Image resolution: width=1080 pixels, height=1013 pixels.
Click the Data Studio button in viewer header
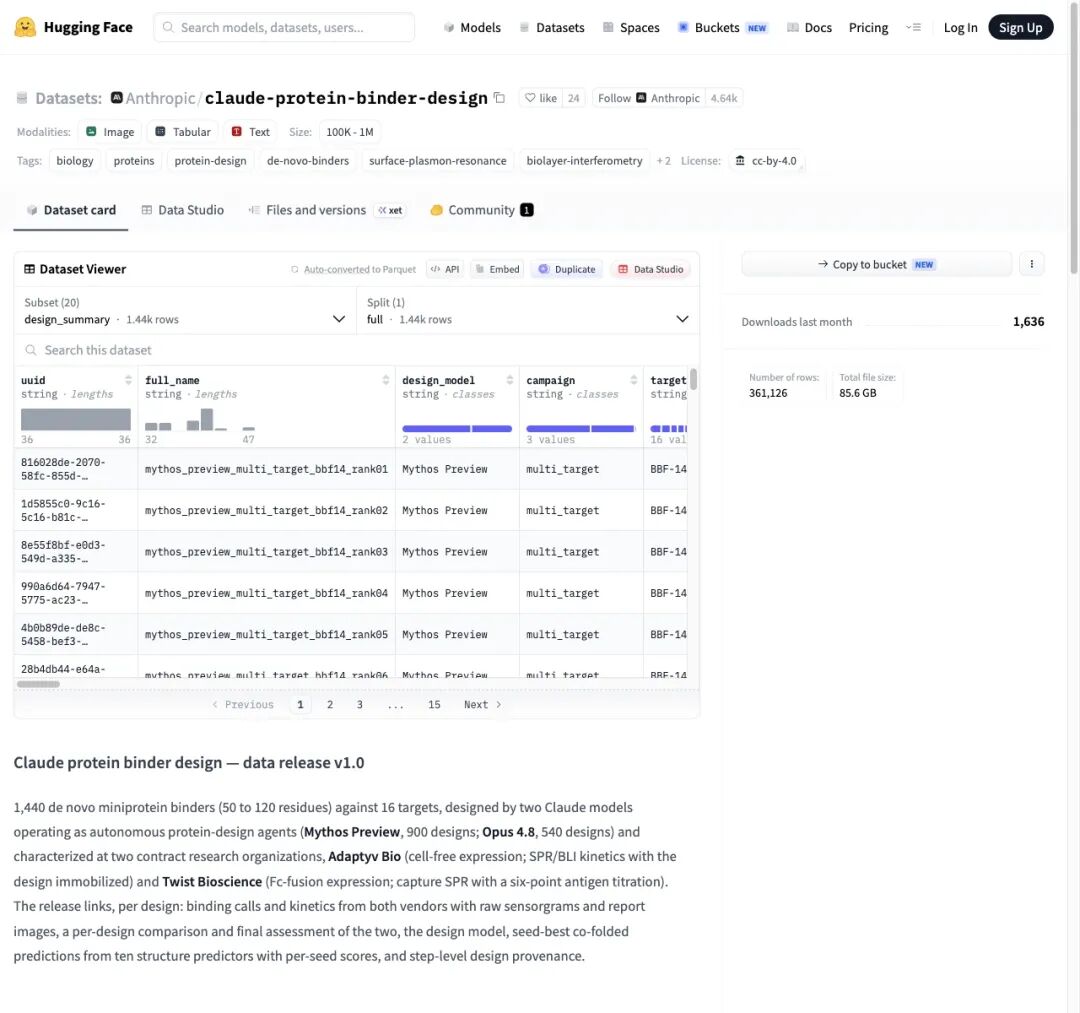pos(651,269)
